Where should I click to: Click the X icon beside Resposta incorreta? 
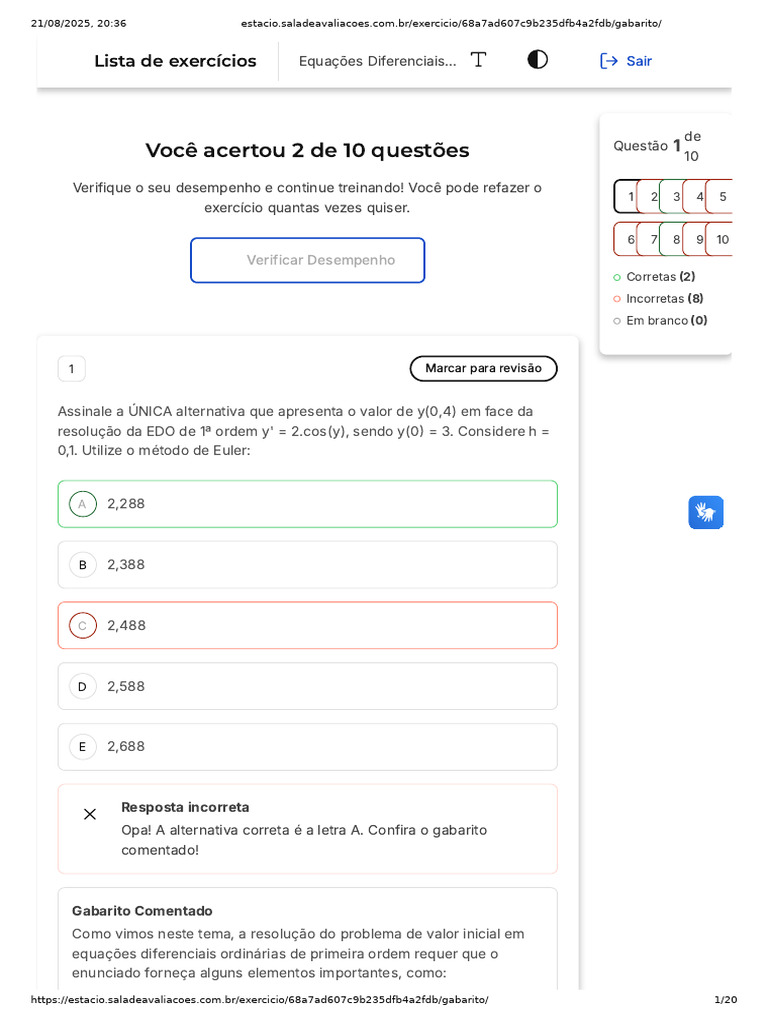click(x=90, y=814)
